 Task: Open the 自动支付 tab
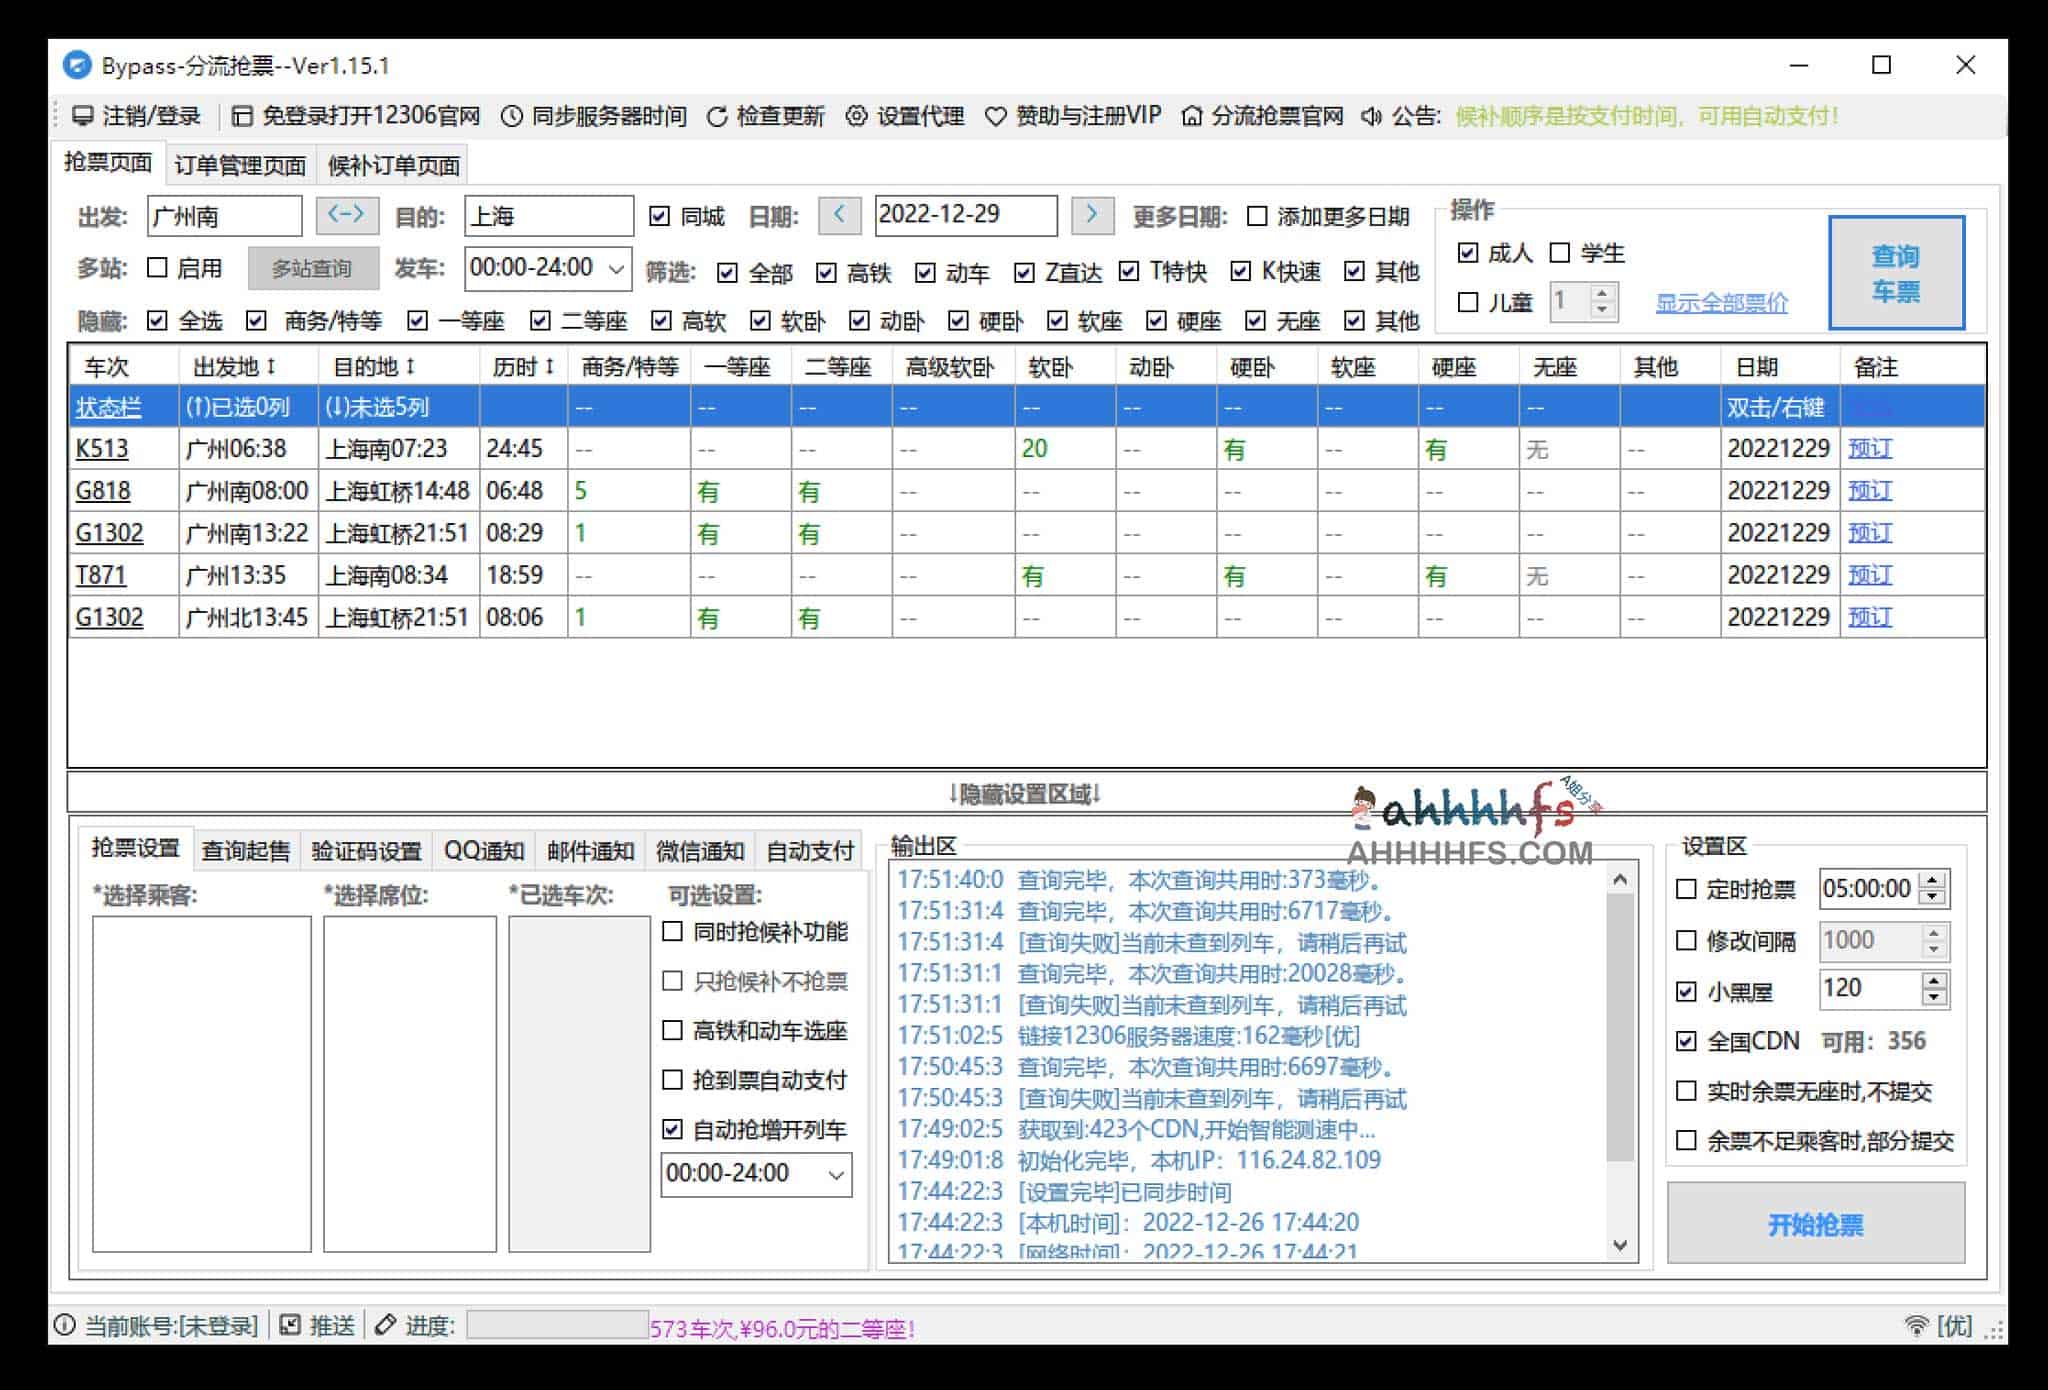[810, 851]
